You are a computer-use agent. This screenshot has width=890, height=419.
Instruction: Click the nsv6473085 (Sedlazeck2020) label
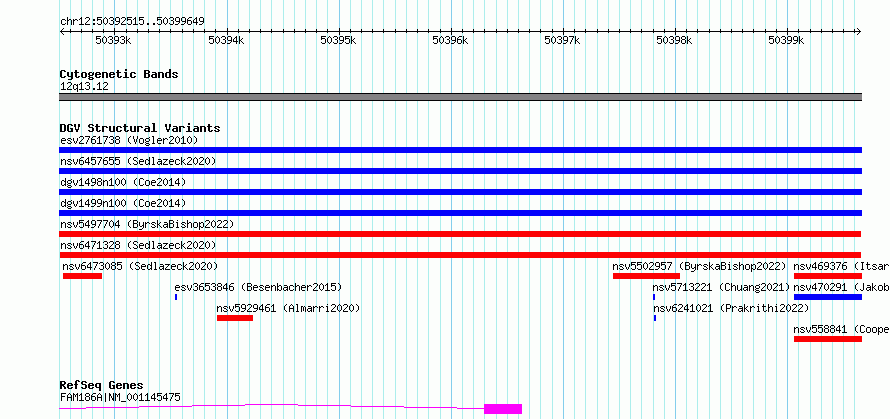(x=140, y=266)
